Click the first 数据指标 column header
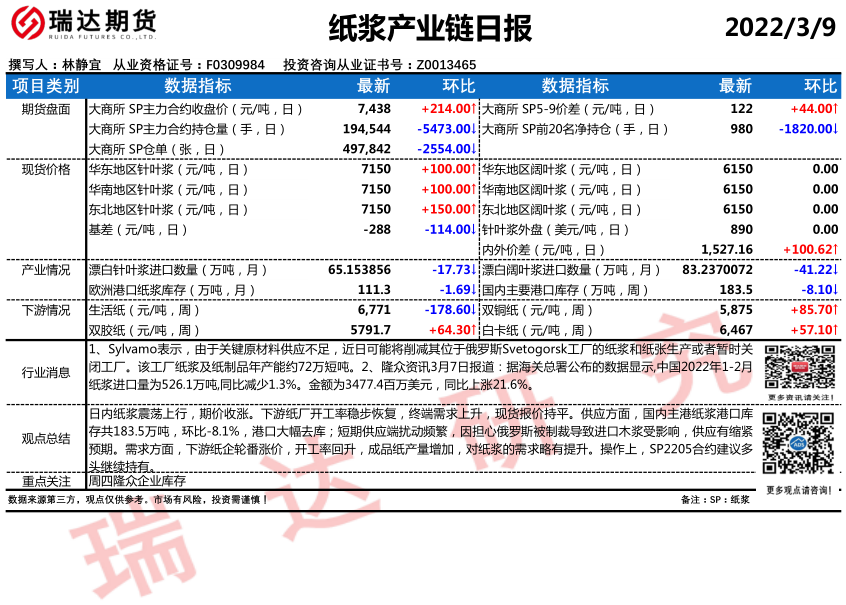Screen dimensions: 846x605 (197, 86)
